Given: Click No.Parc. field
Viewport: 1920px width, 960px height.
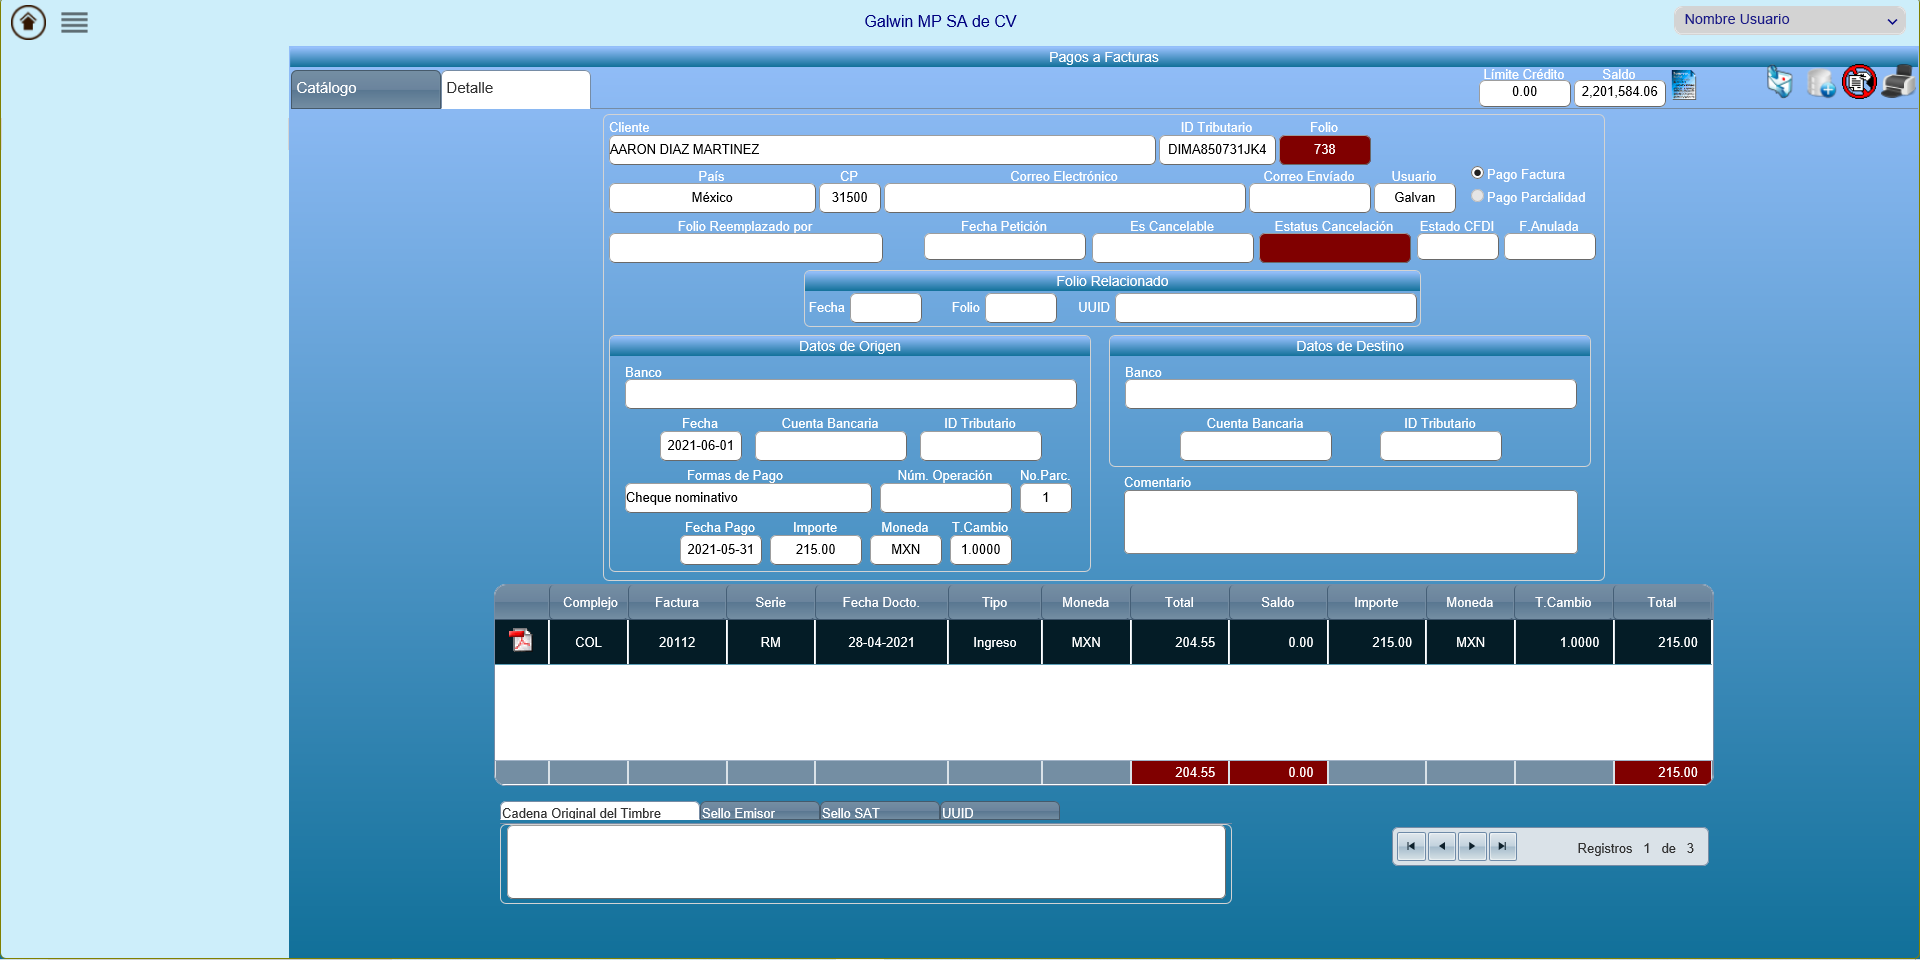Looking at the screenshot, I should (1046, 498).
